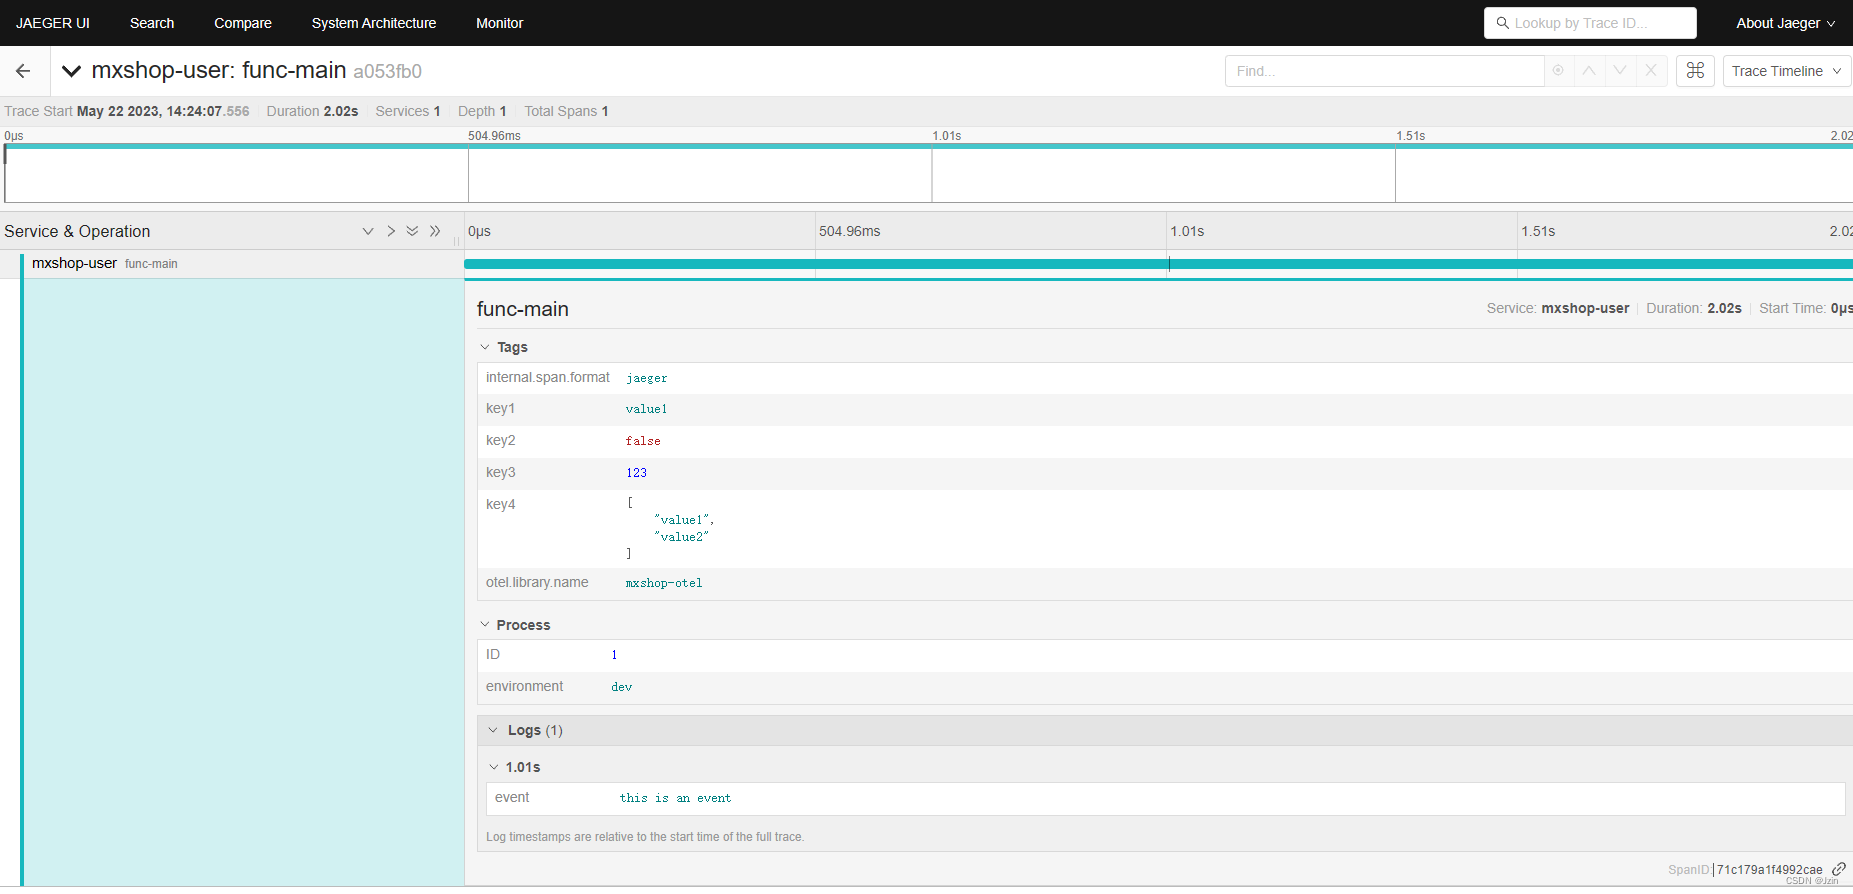Click the 'Duration 2.02s' header summary
The height and width of the screenshot is (894, 1853).
point(312,111)
